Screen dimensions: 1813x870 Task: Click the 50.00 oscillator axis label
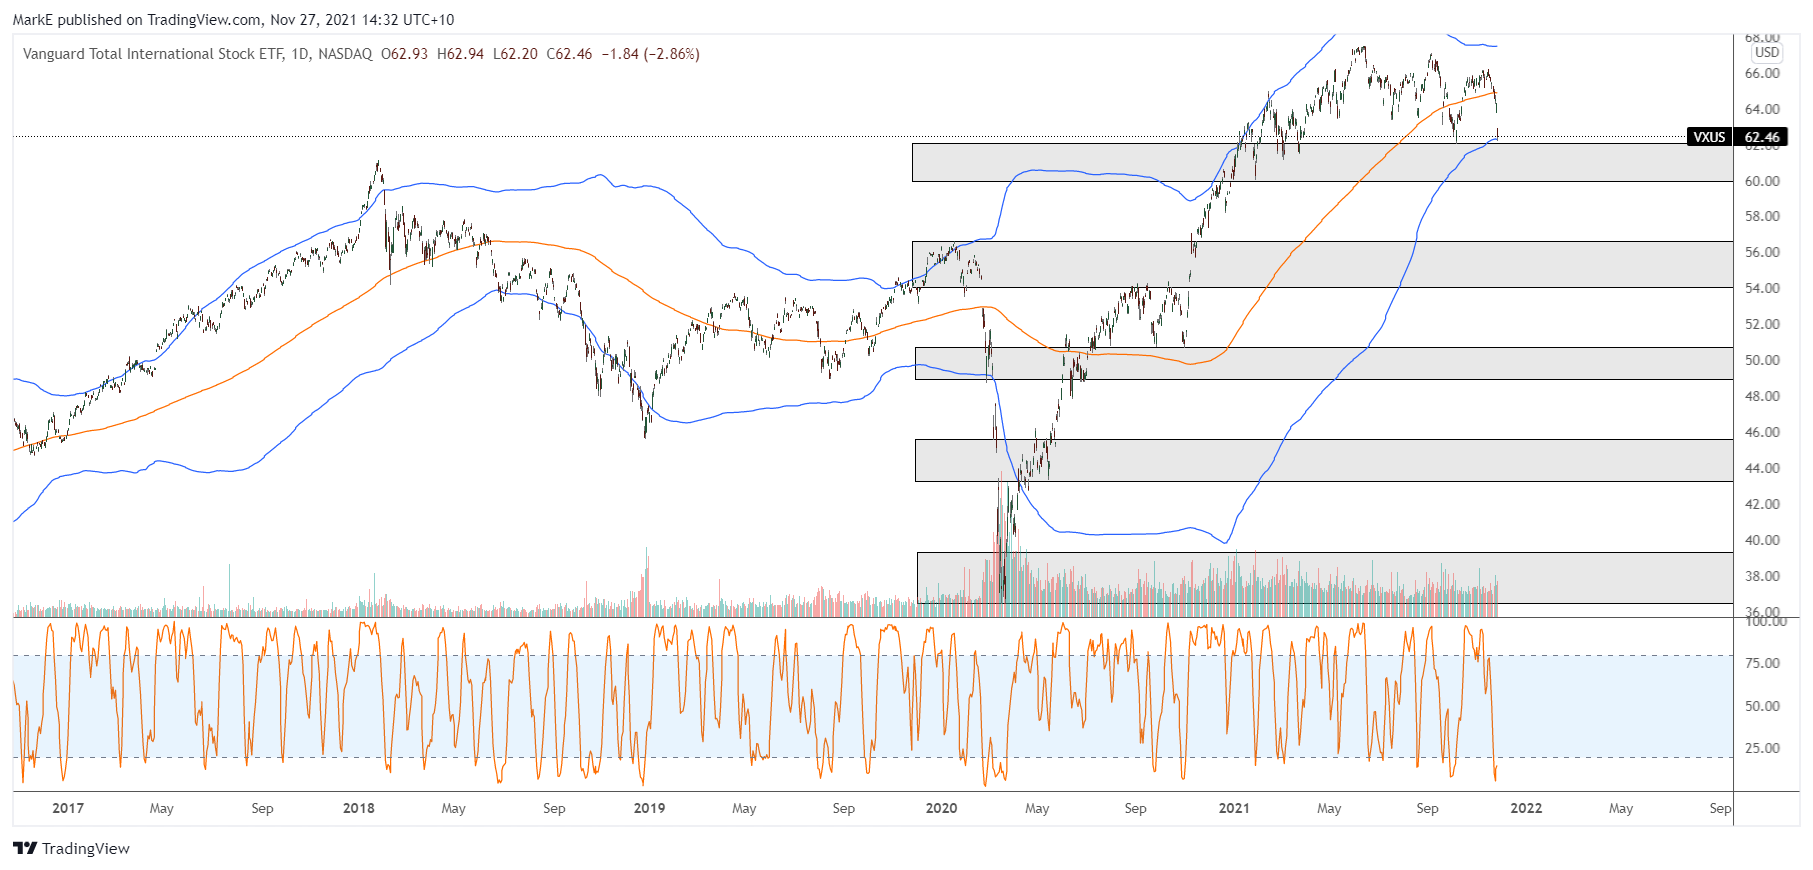1762,706
